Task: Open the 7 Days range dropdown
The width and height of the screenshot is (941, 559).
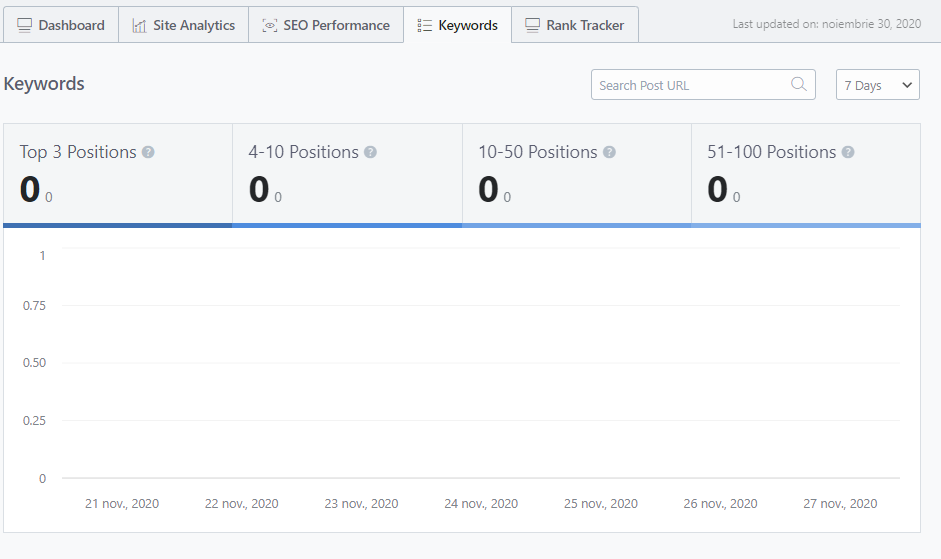Action: pyautogui.click(x=877, y=85)
